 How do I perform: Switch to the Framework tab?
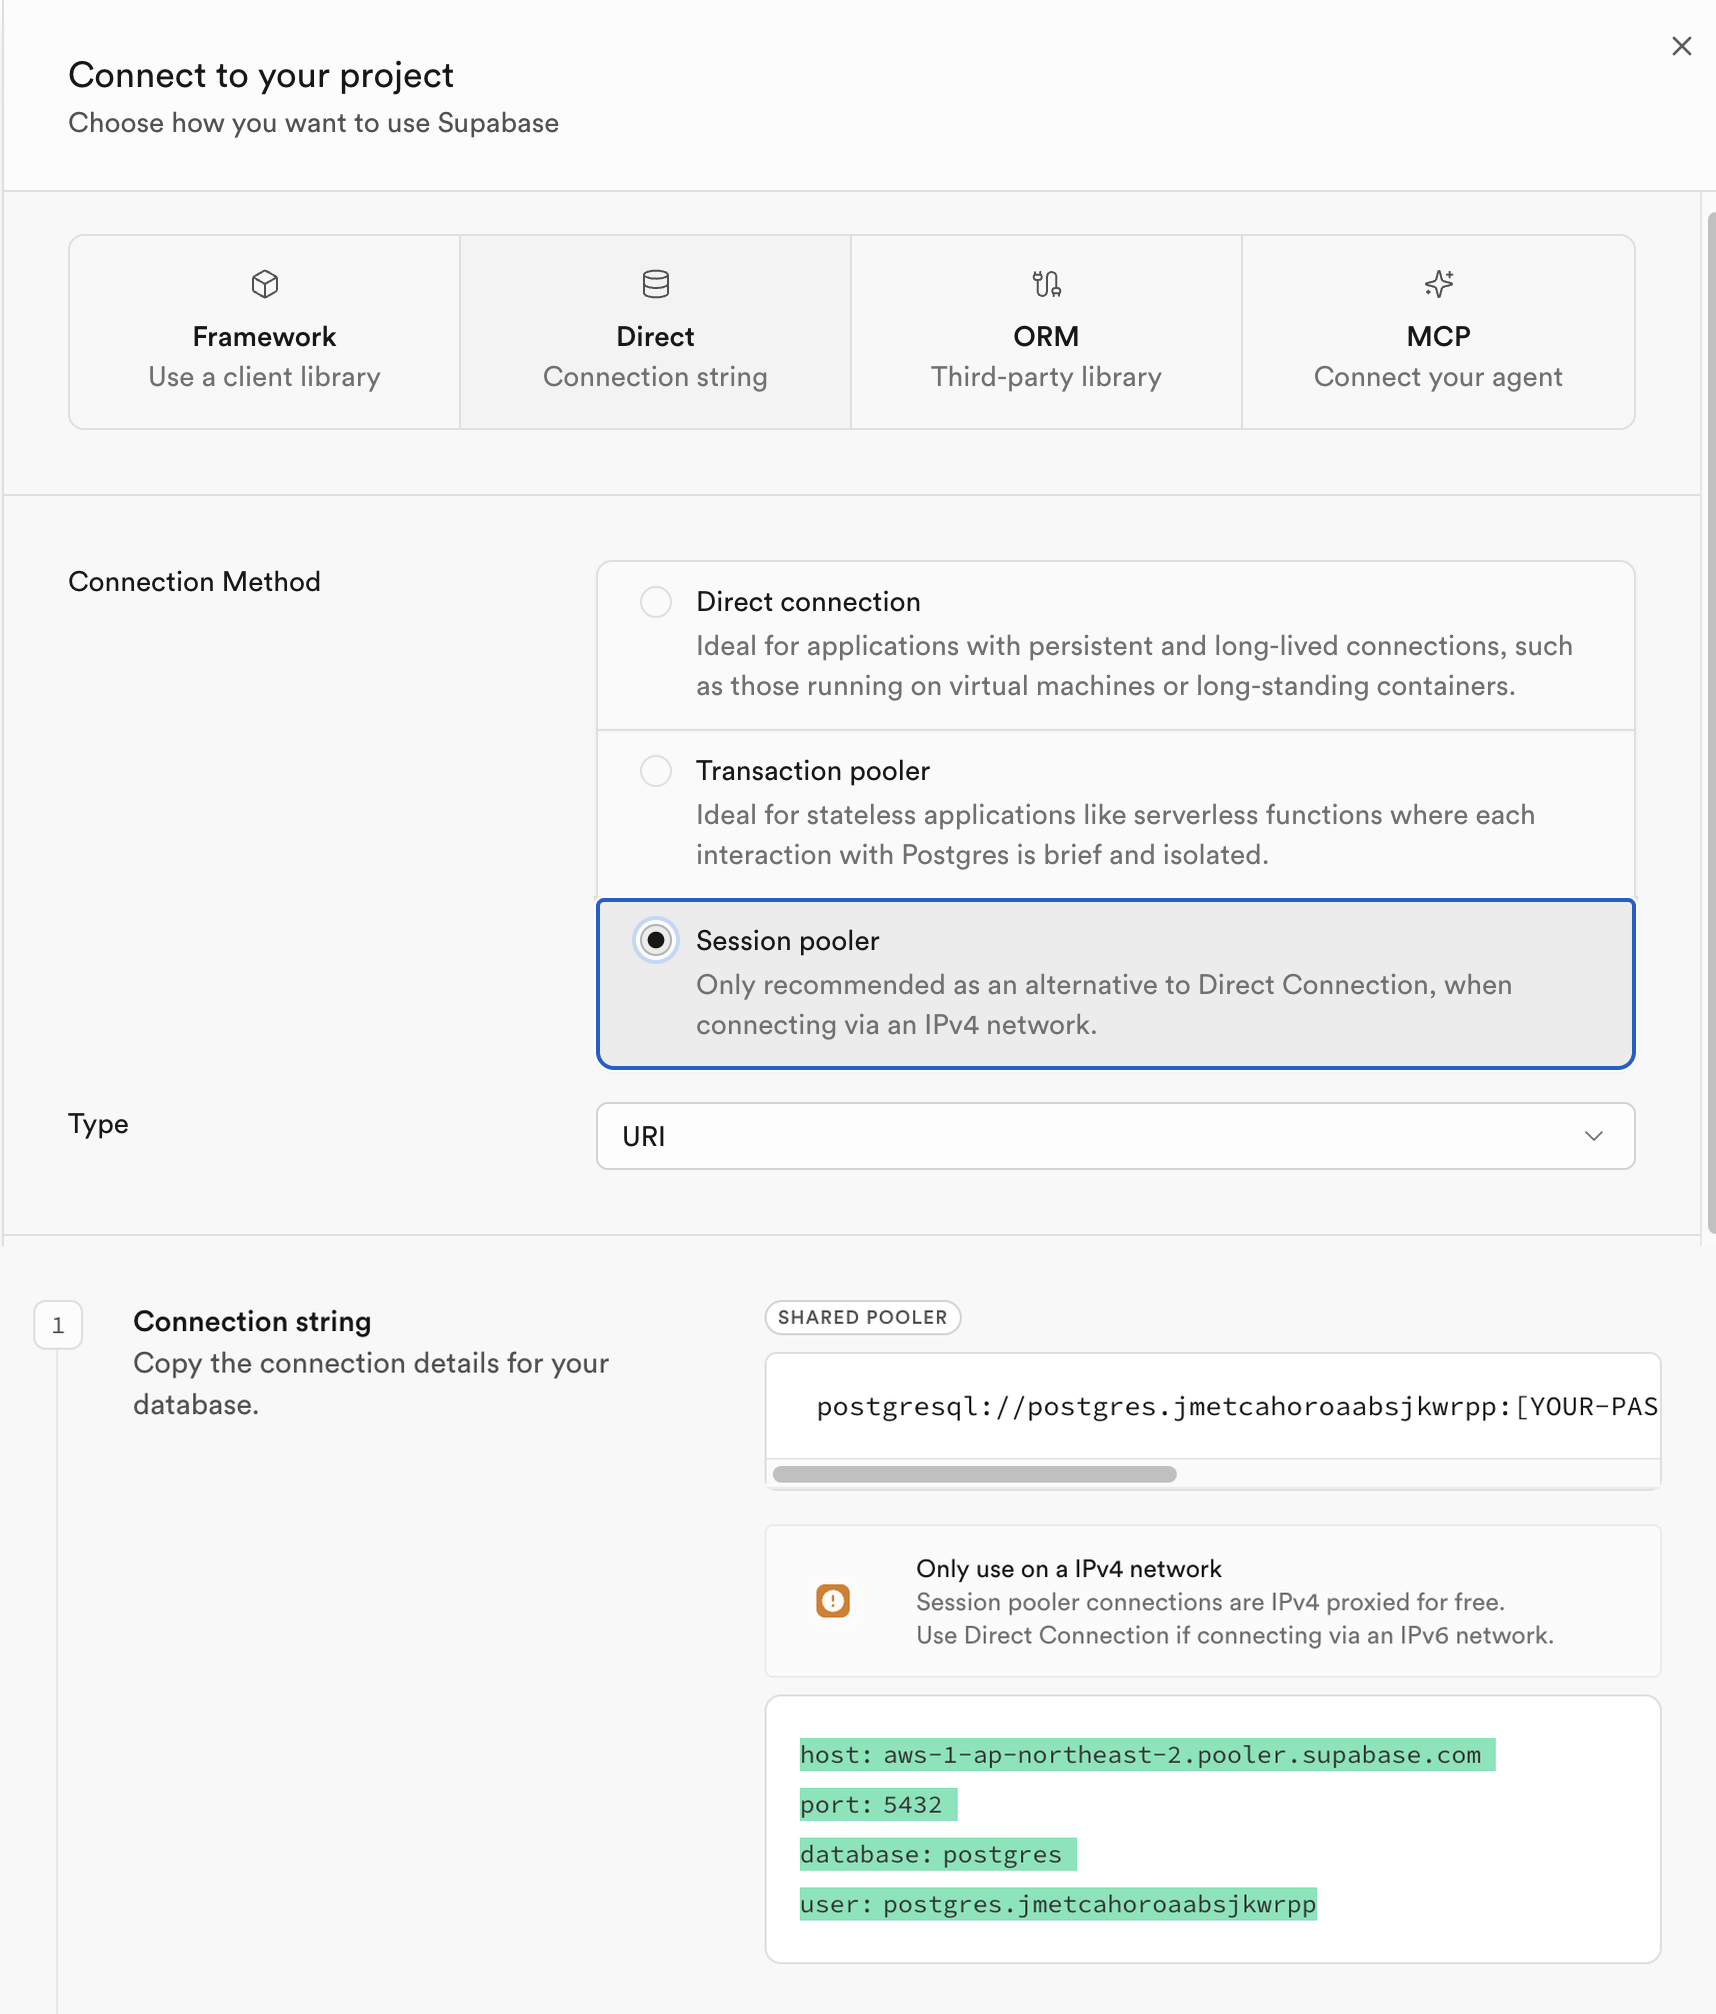pos(264,332)
